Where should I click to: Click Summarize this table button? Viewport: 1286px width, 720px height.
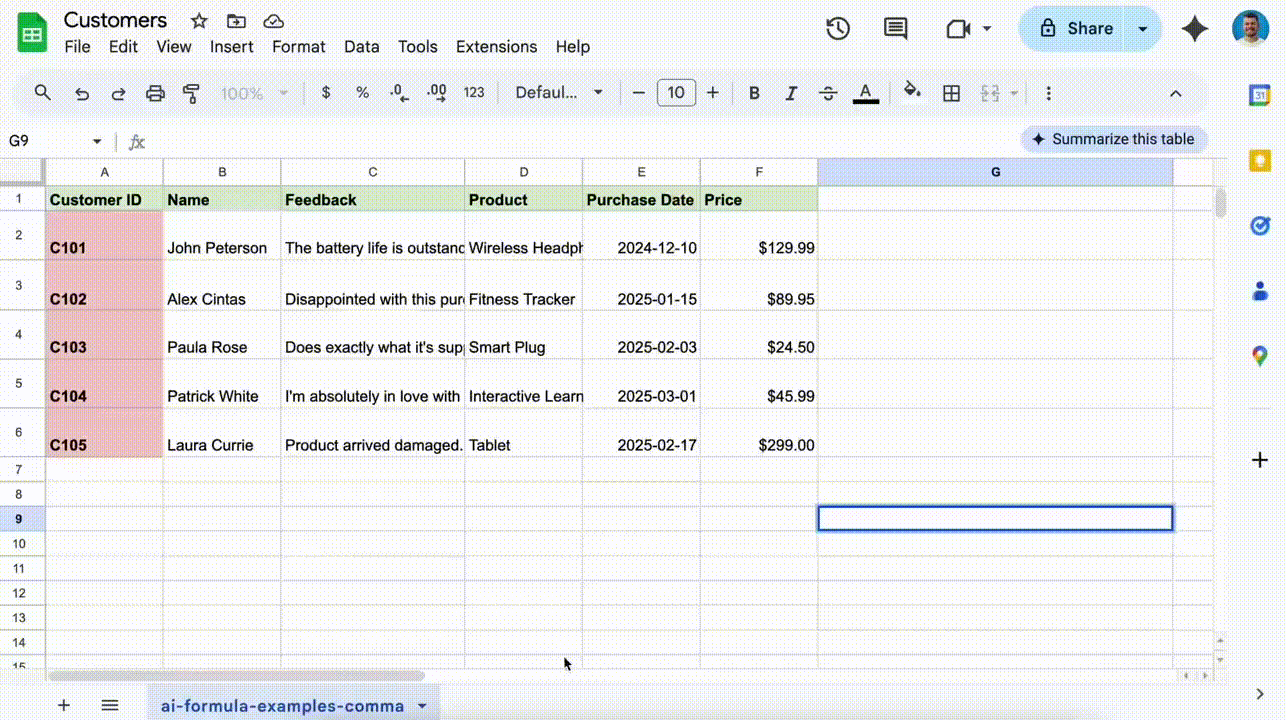1113,139
